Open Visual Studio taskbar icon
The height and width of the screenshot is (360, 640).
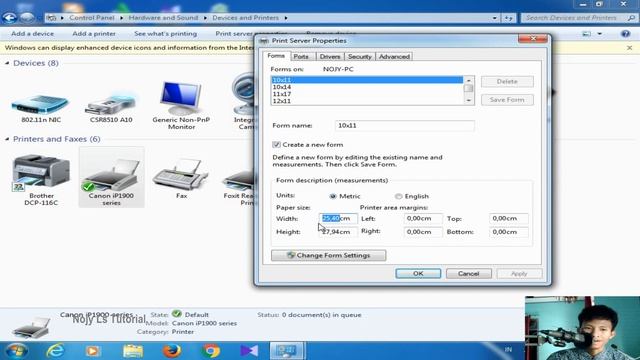pos(249,351)
